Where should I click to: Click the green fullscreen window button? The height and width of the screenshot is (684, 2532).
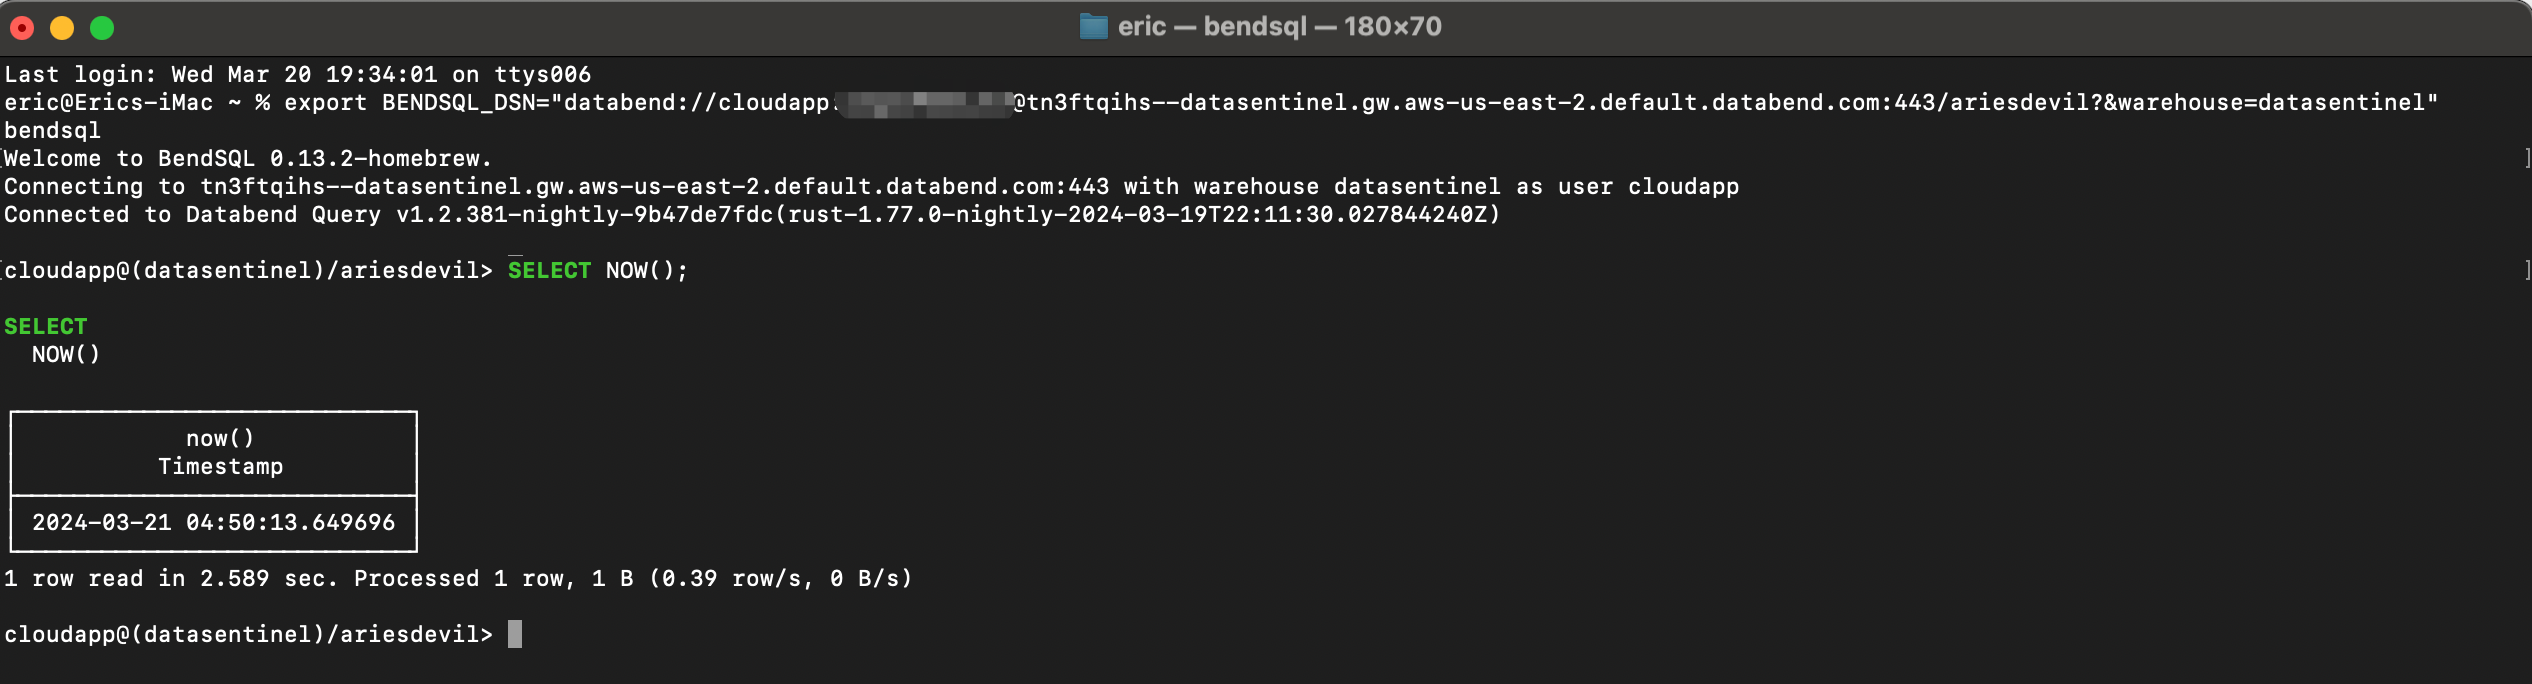tap(102, 28)
